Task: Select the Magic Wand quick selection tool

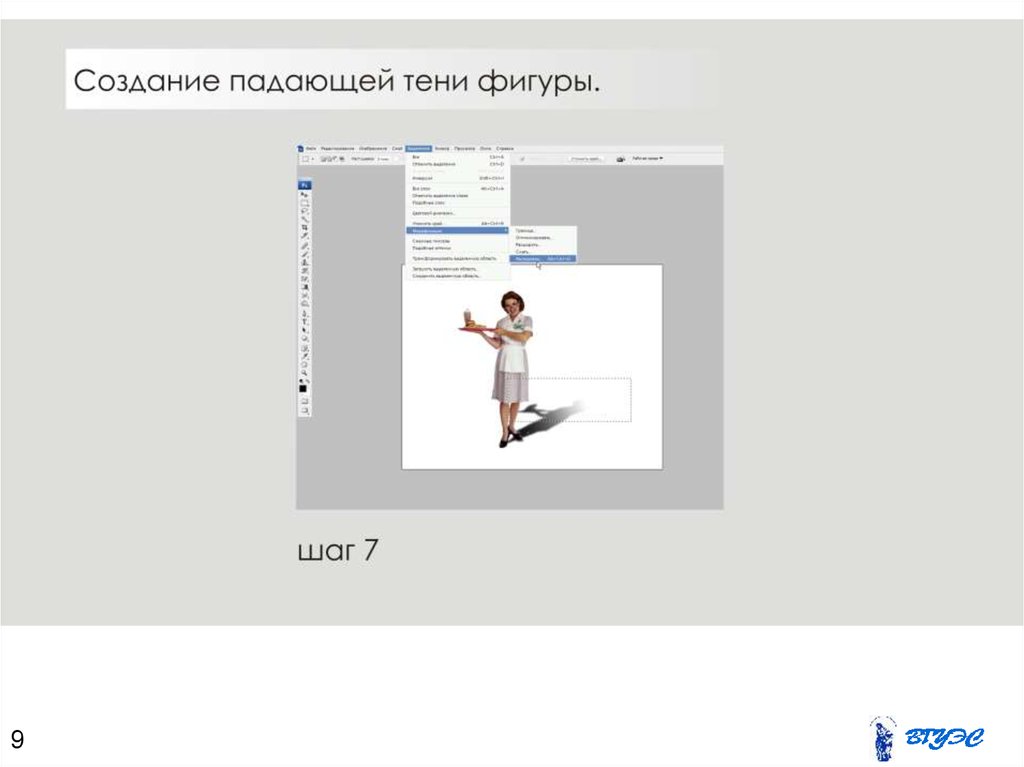Action: click(304, 220)
